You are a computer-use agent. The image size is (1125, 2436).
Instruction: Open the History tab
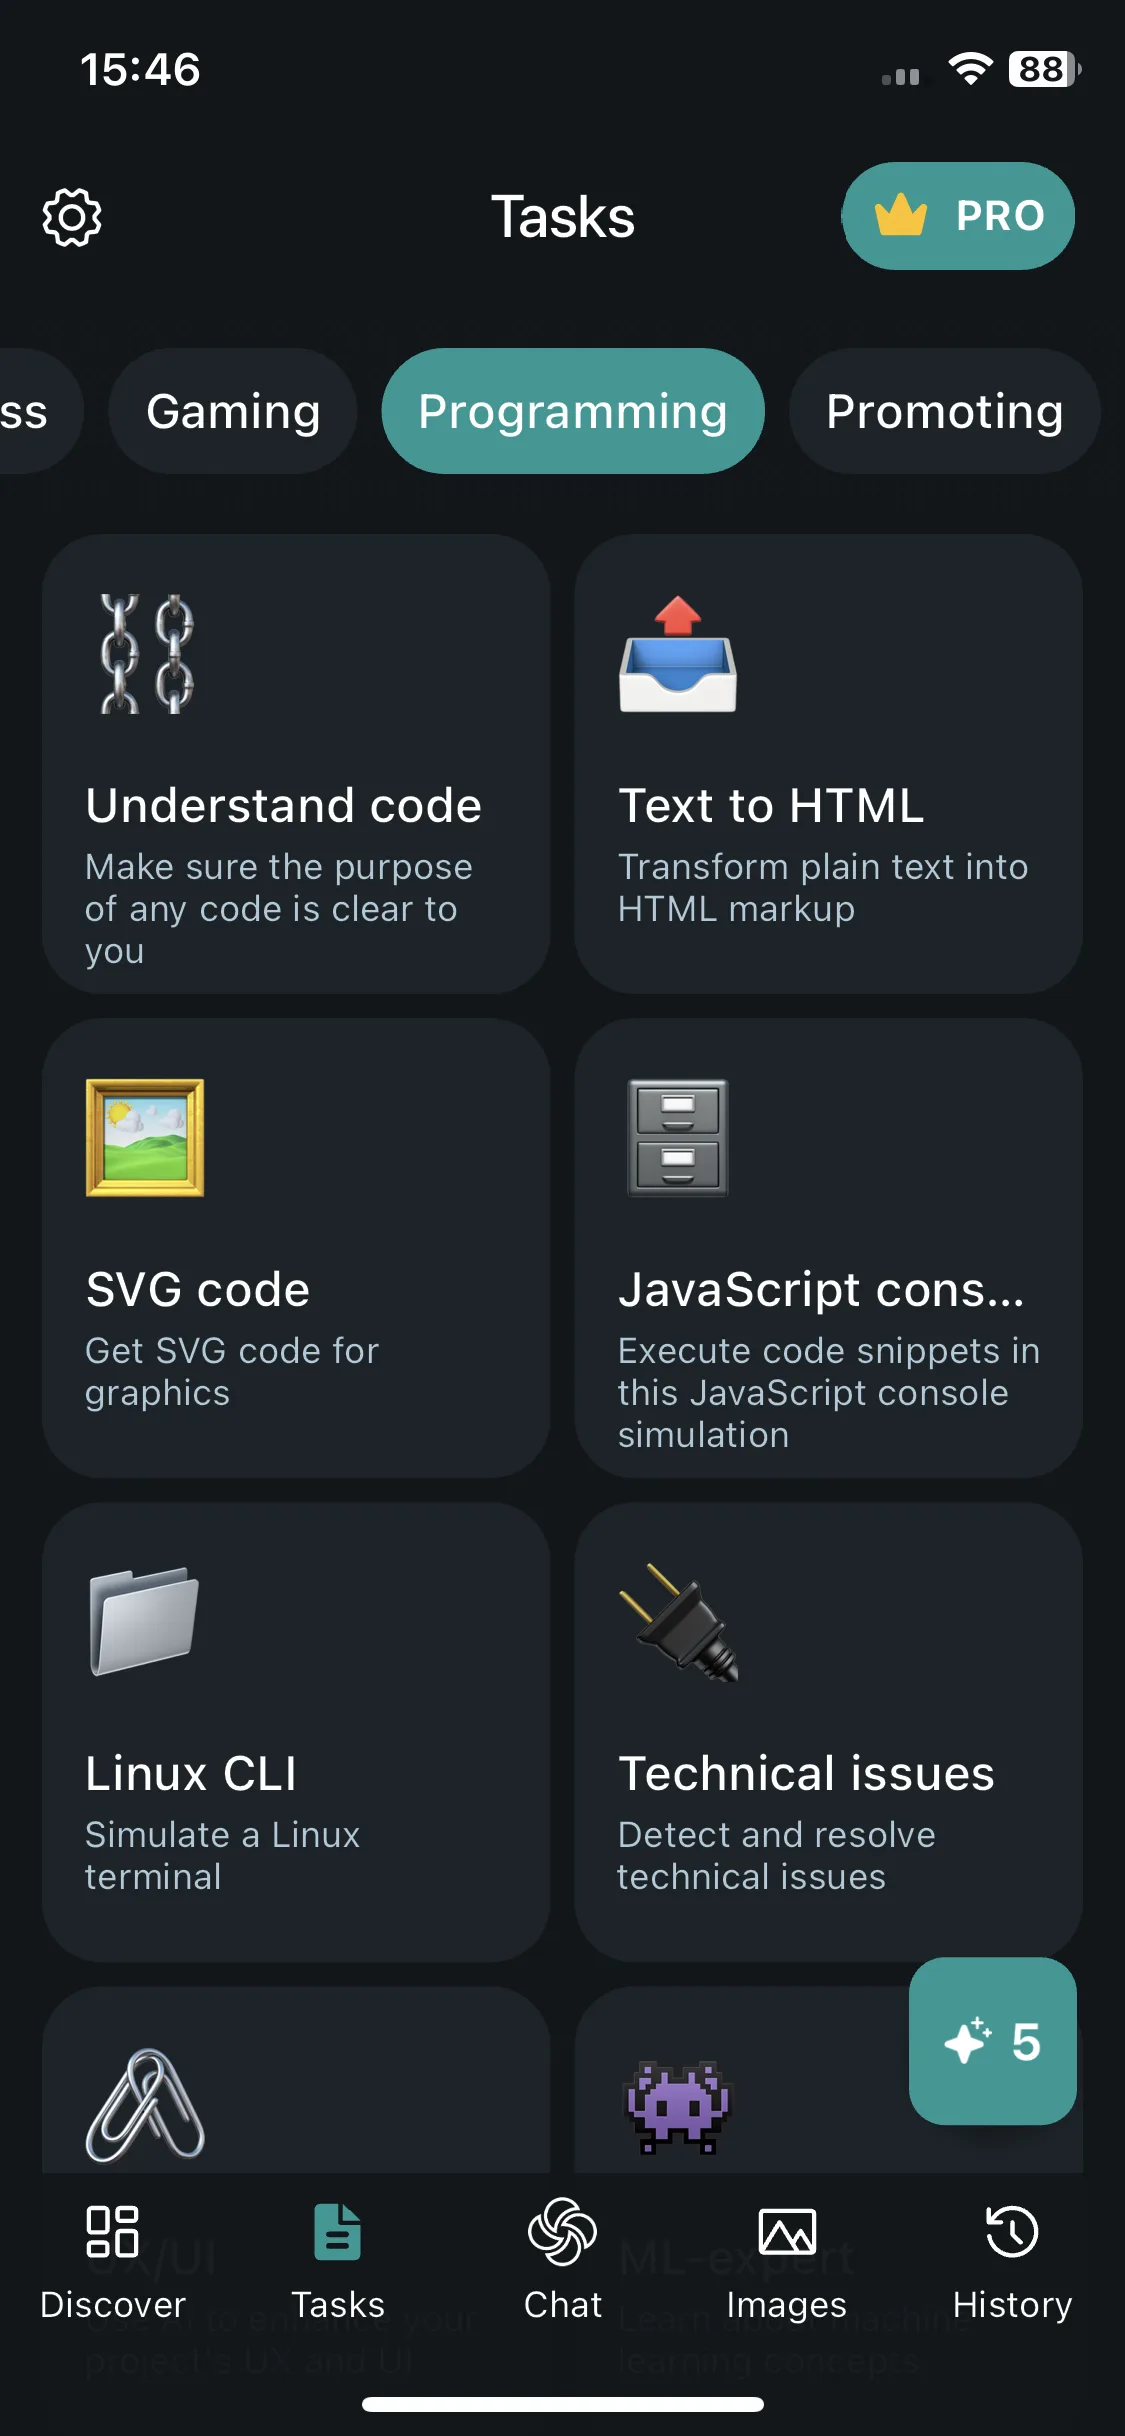point(1012,2264)
